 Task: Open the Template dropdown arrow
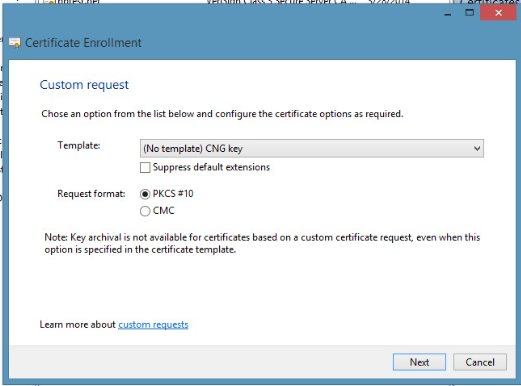(477, 149)
